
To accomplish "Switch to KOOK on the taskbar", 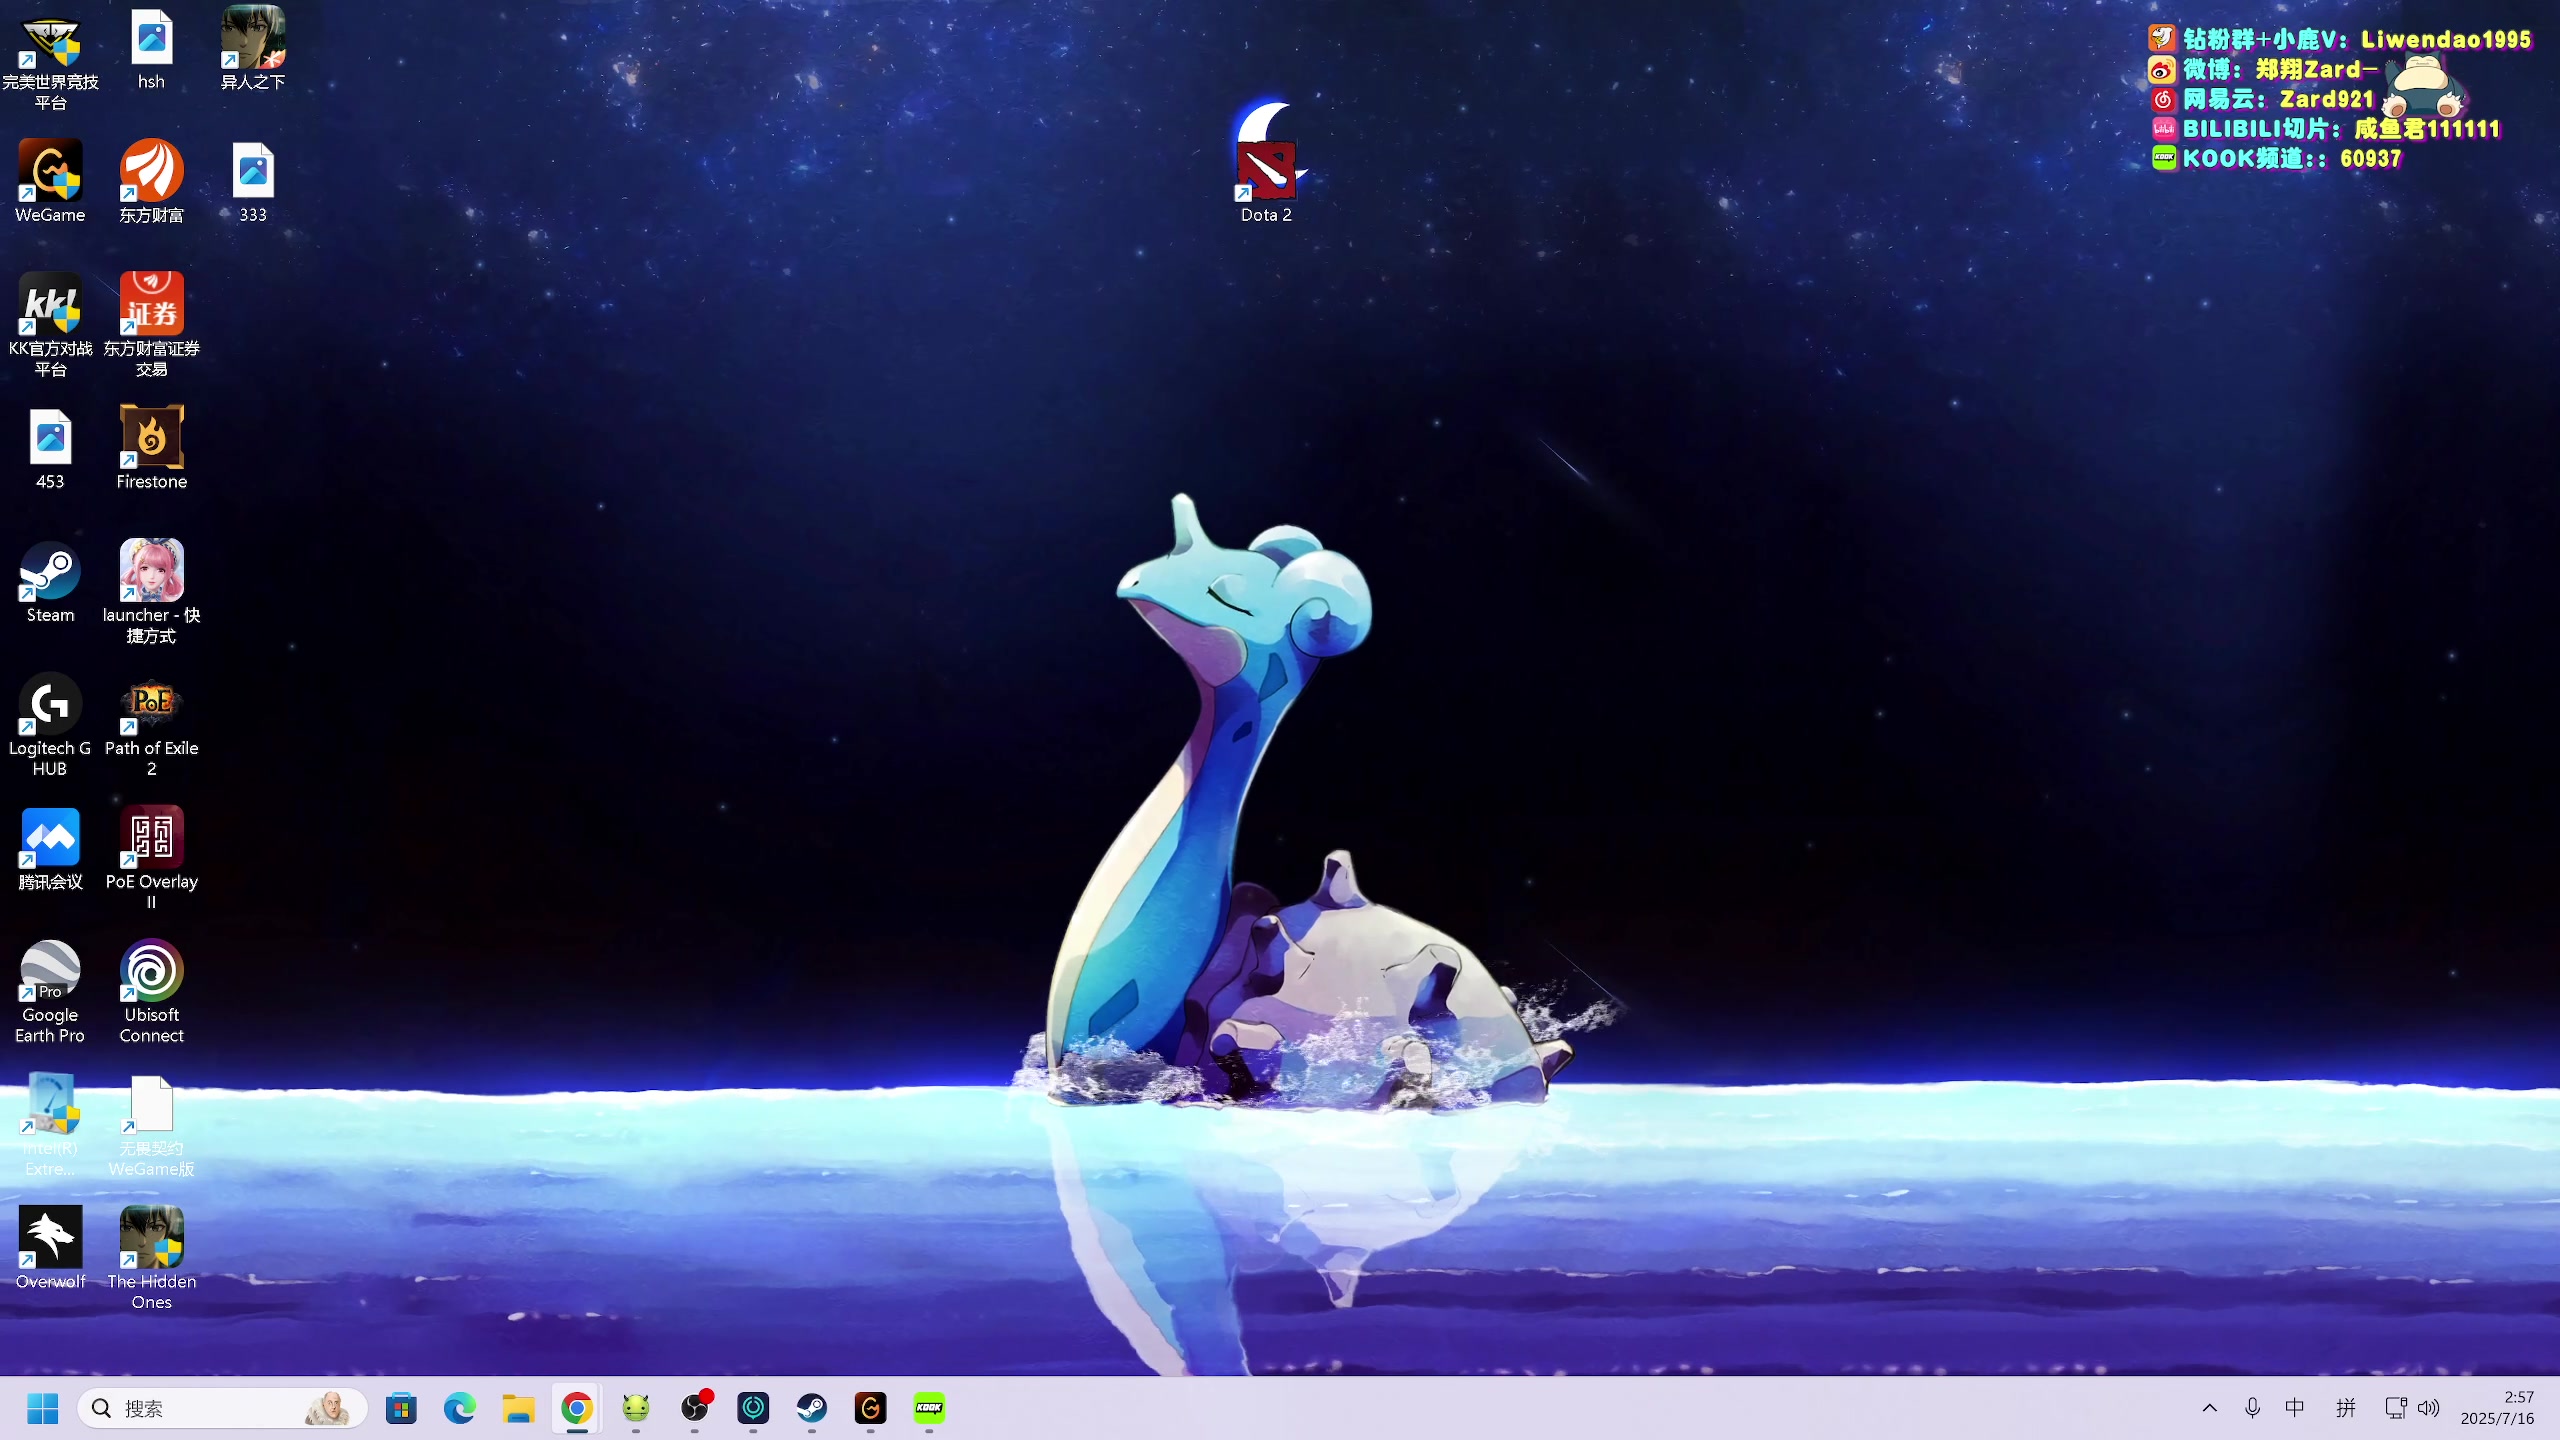I will [929, 1409].
